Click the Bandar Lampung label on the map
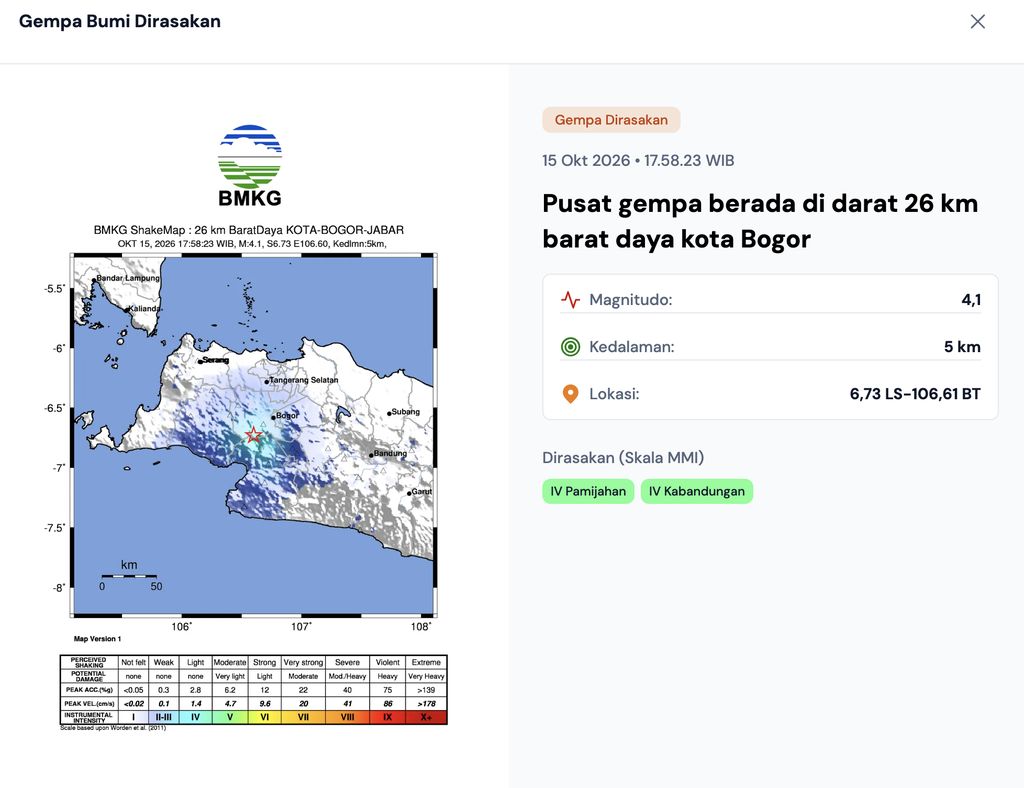This screenshot has width=1024, height=788. pyautogui.click(x=128, y=278)
